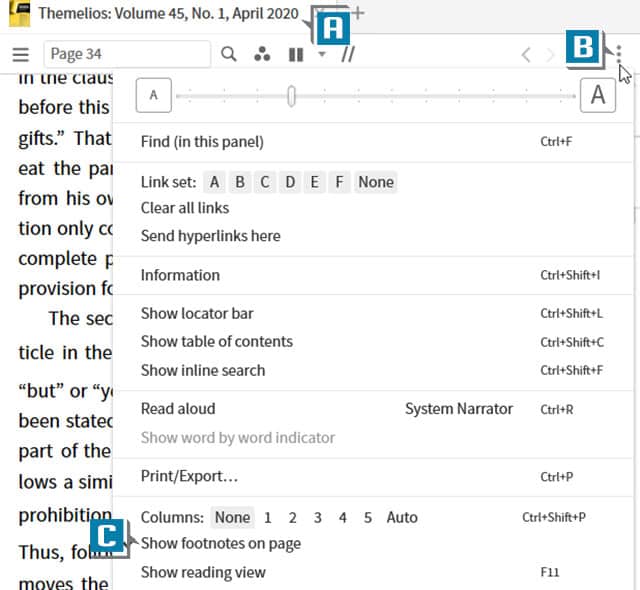
Task: Choose 2 columns layout
Action: [292, 517]
